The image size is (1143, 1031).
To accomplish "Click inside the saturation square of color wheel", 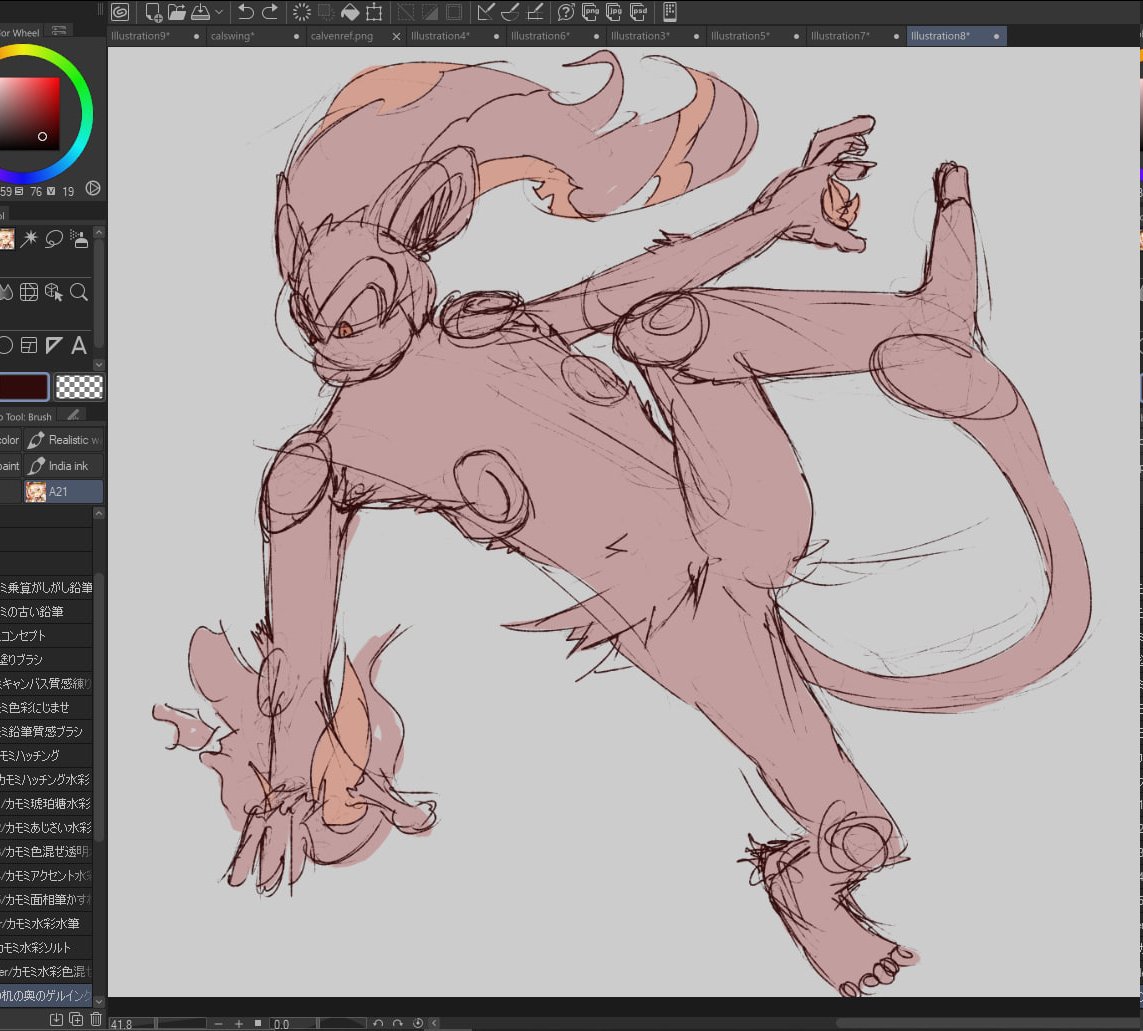I will (29, 114).
